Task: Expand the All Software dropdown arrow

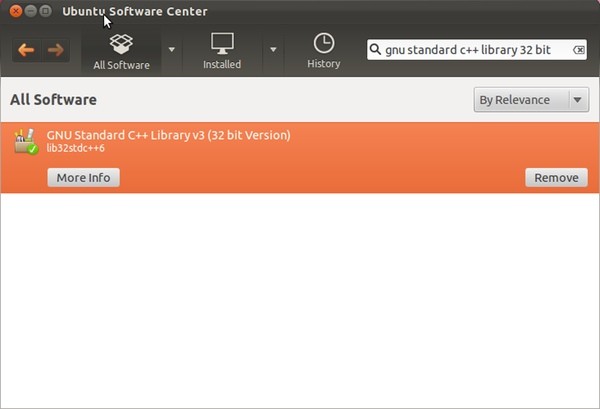Action: 172,49
